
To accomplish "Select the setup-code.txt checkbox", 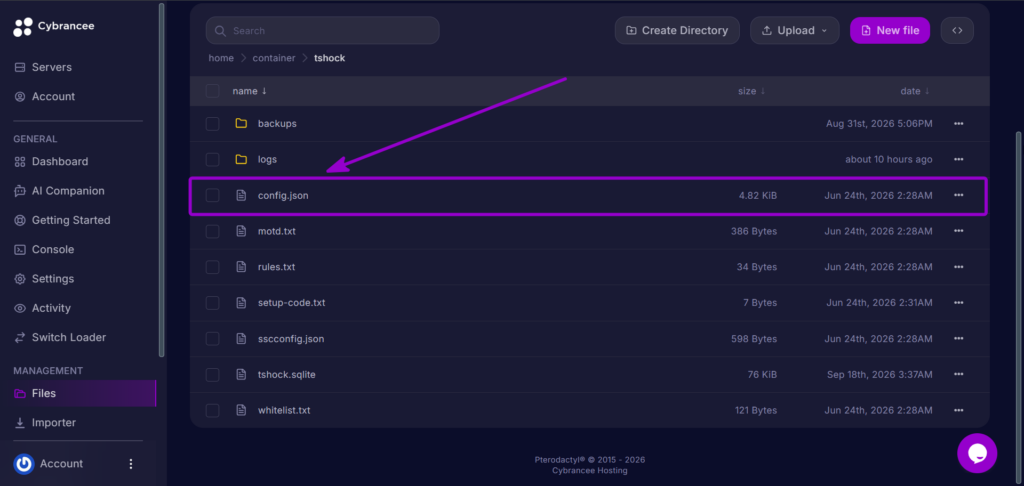I will [212, 303].
